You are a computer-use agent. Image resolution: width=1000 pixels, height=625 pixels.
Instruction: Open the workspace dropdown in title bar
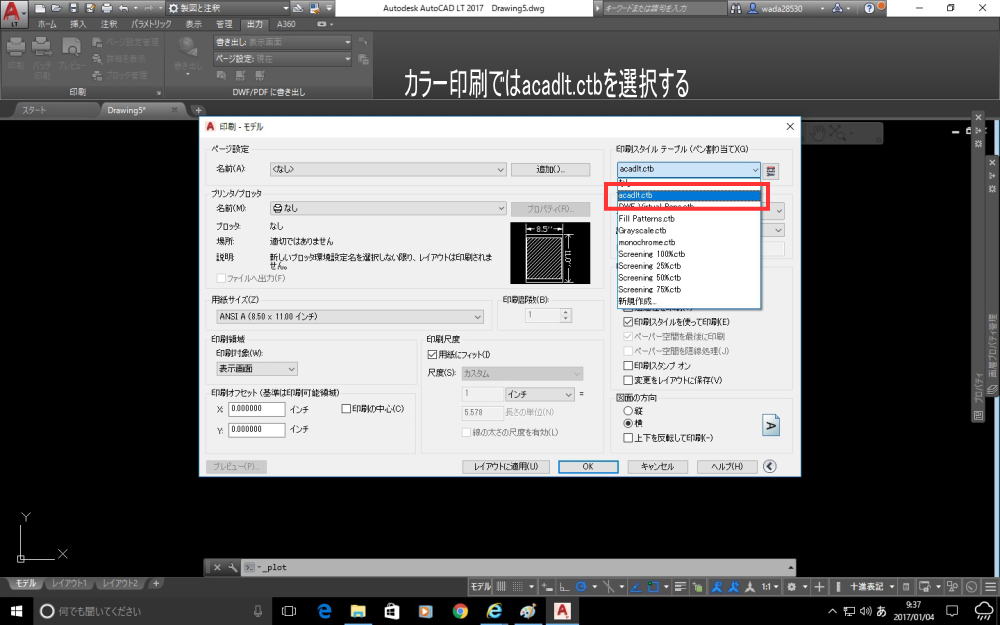(228, 8)
